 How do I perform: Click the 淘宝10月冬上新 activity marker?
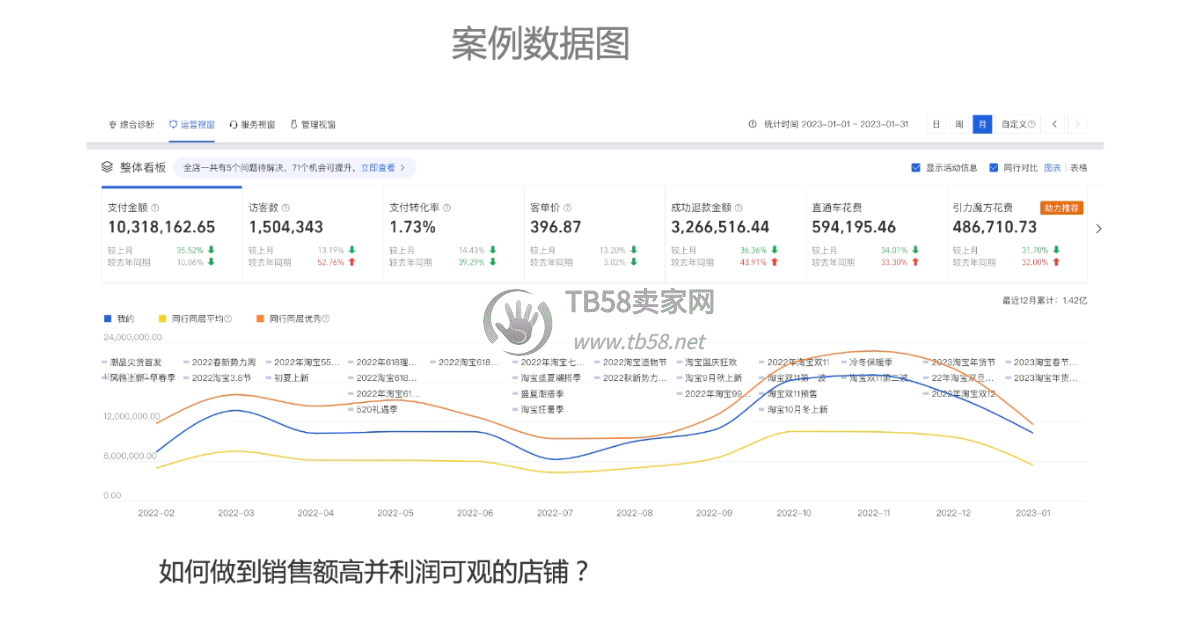tap(793, 410)
